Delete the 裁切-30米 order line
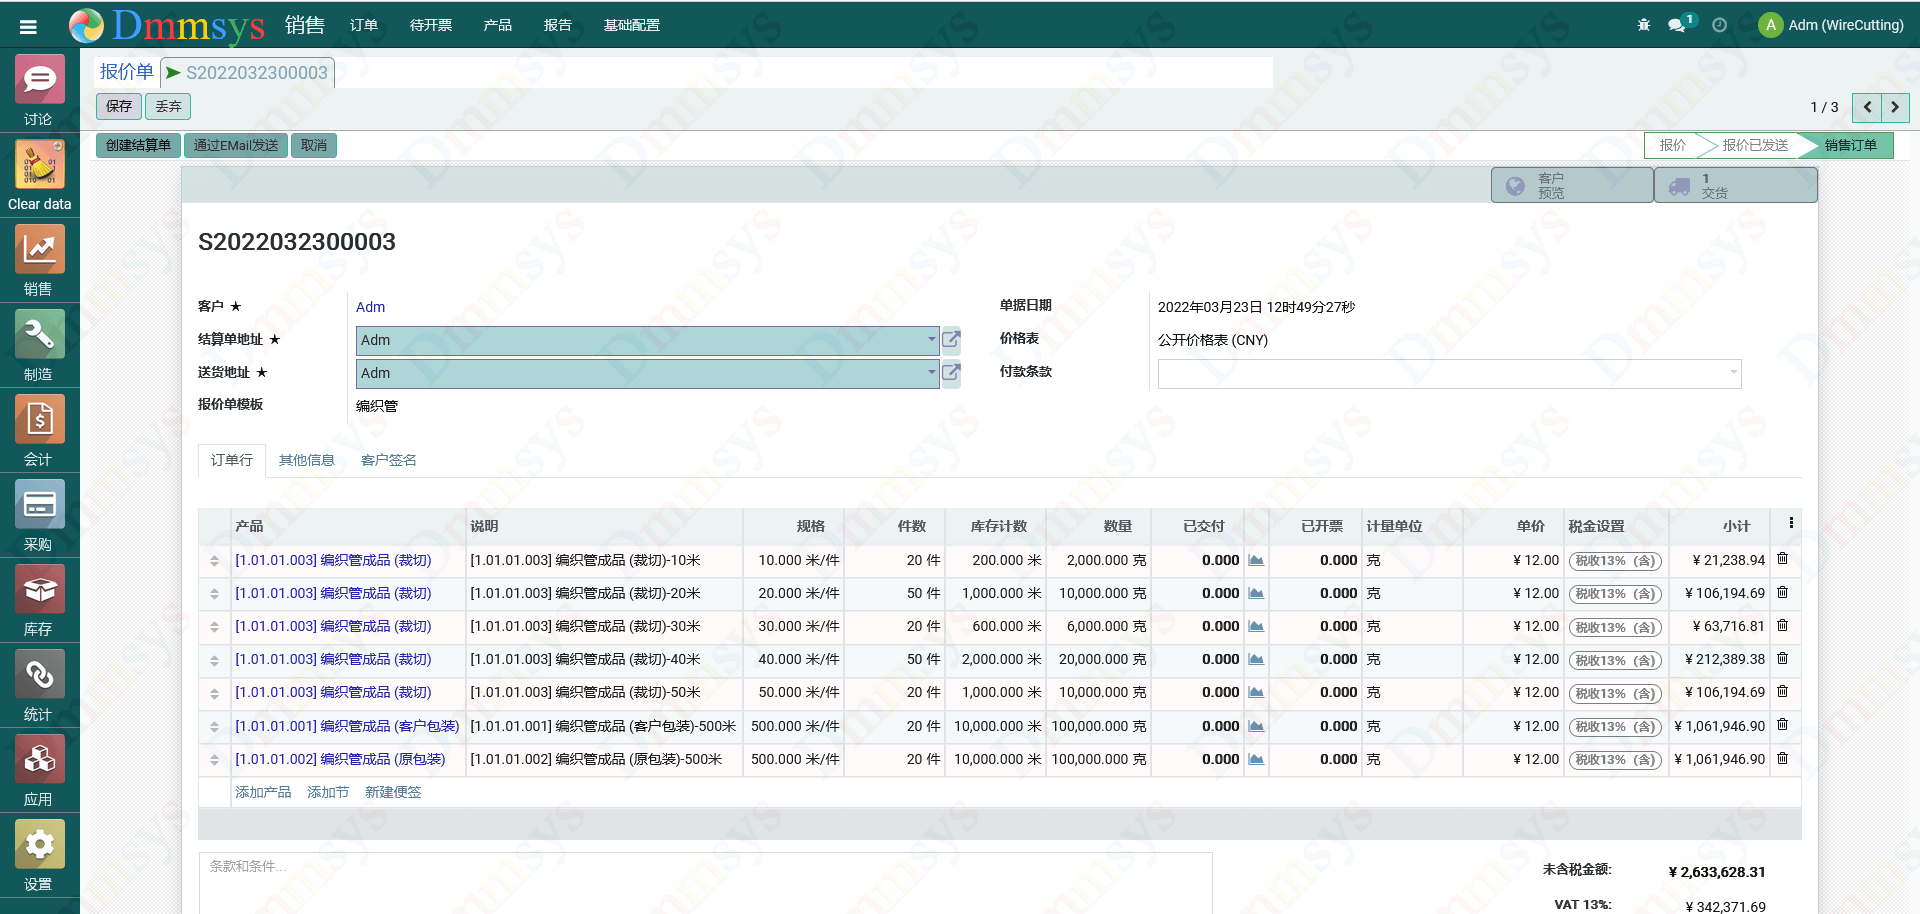This screenshot has width=1920, height=914. pos(1782,625)
